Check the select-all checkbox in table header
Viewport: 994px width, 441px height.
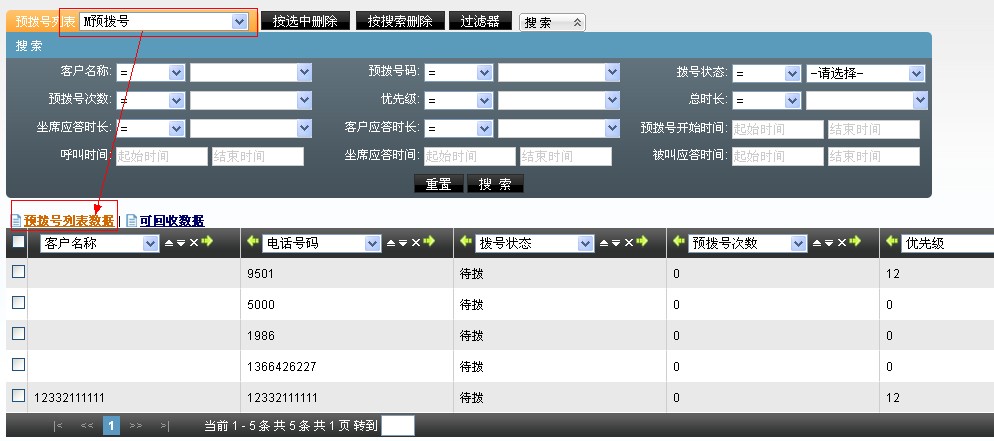tap(18, 242)
